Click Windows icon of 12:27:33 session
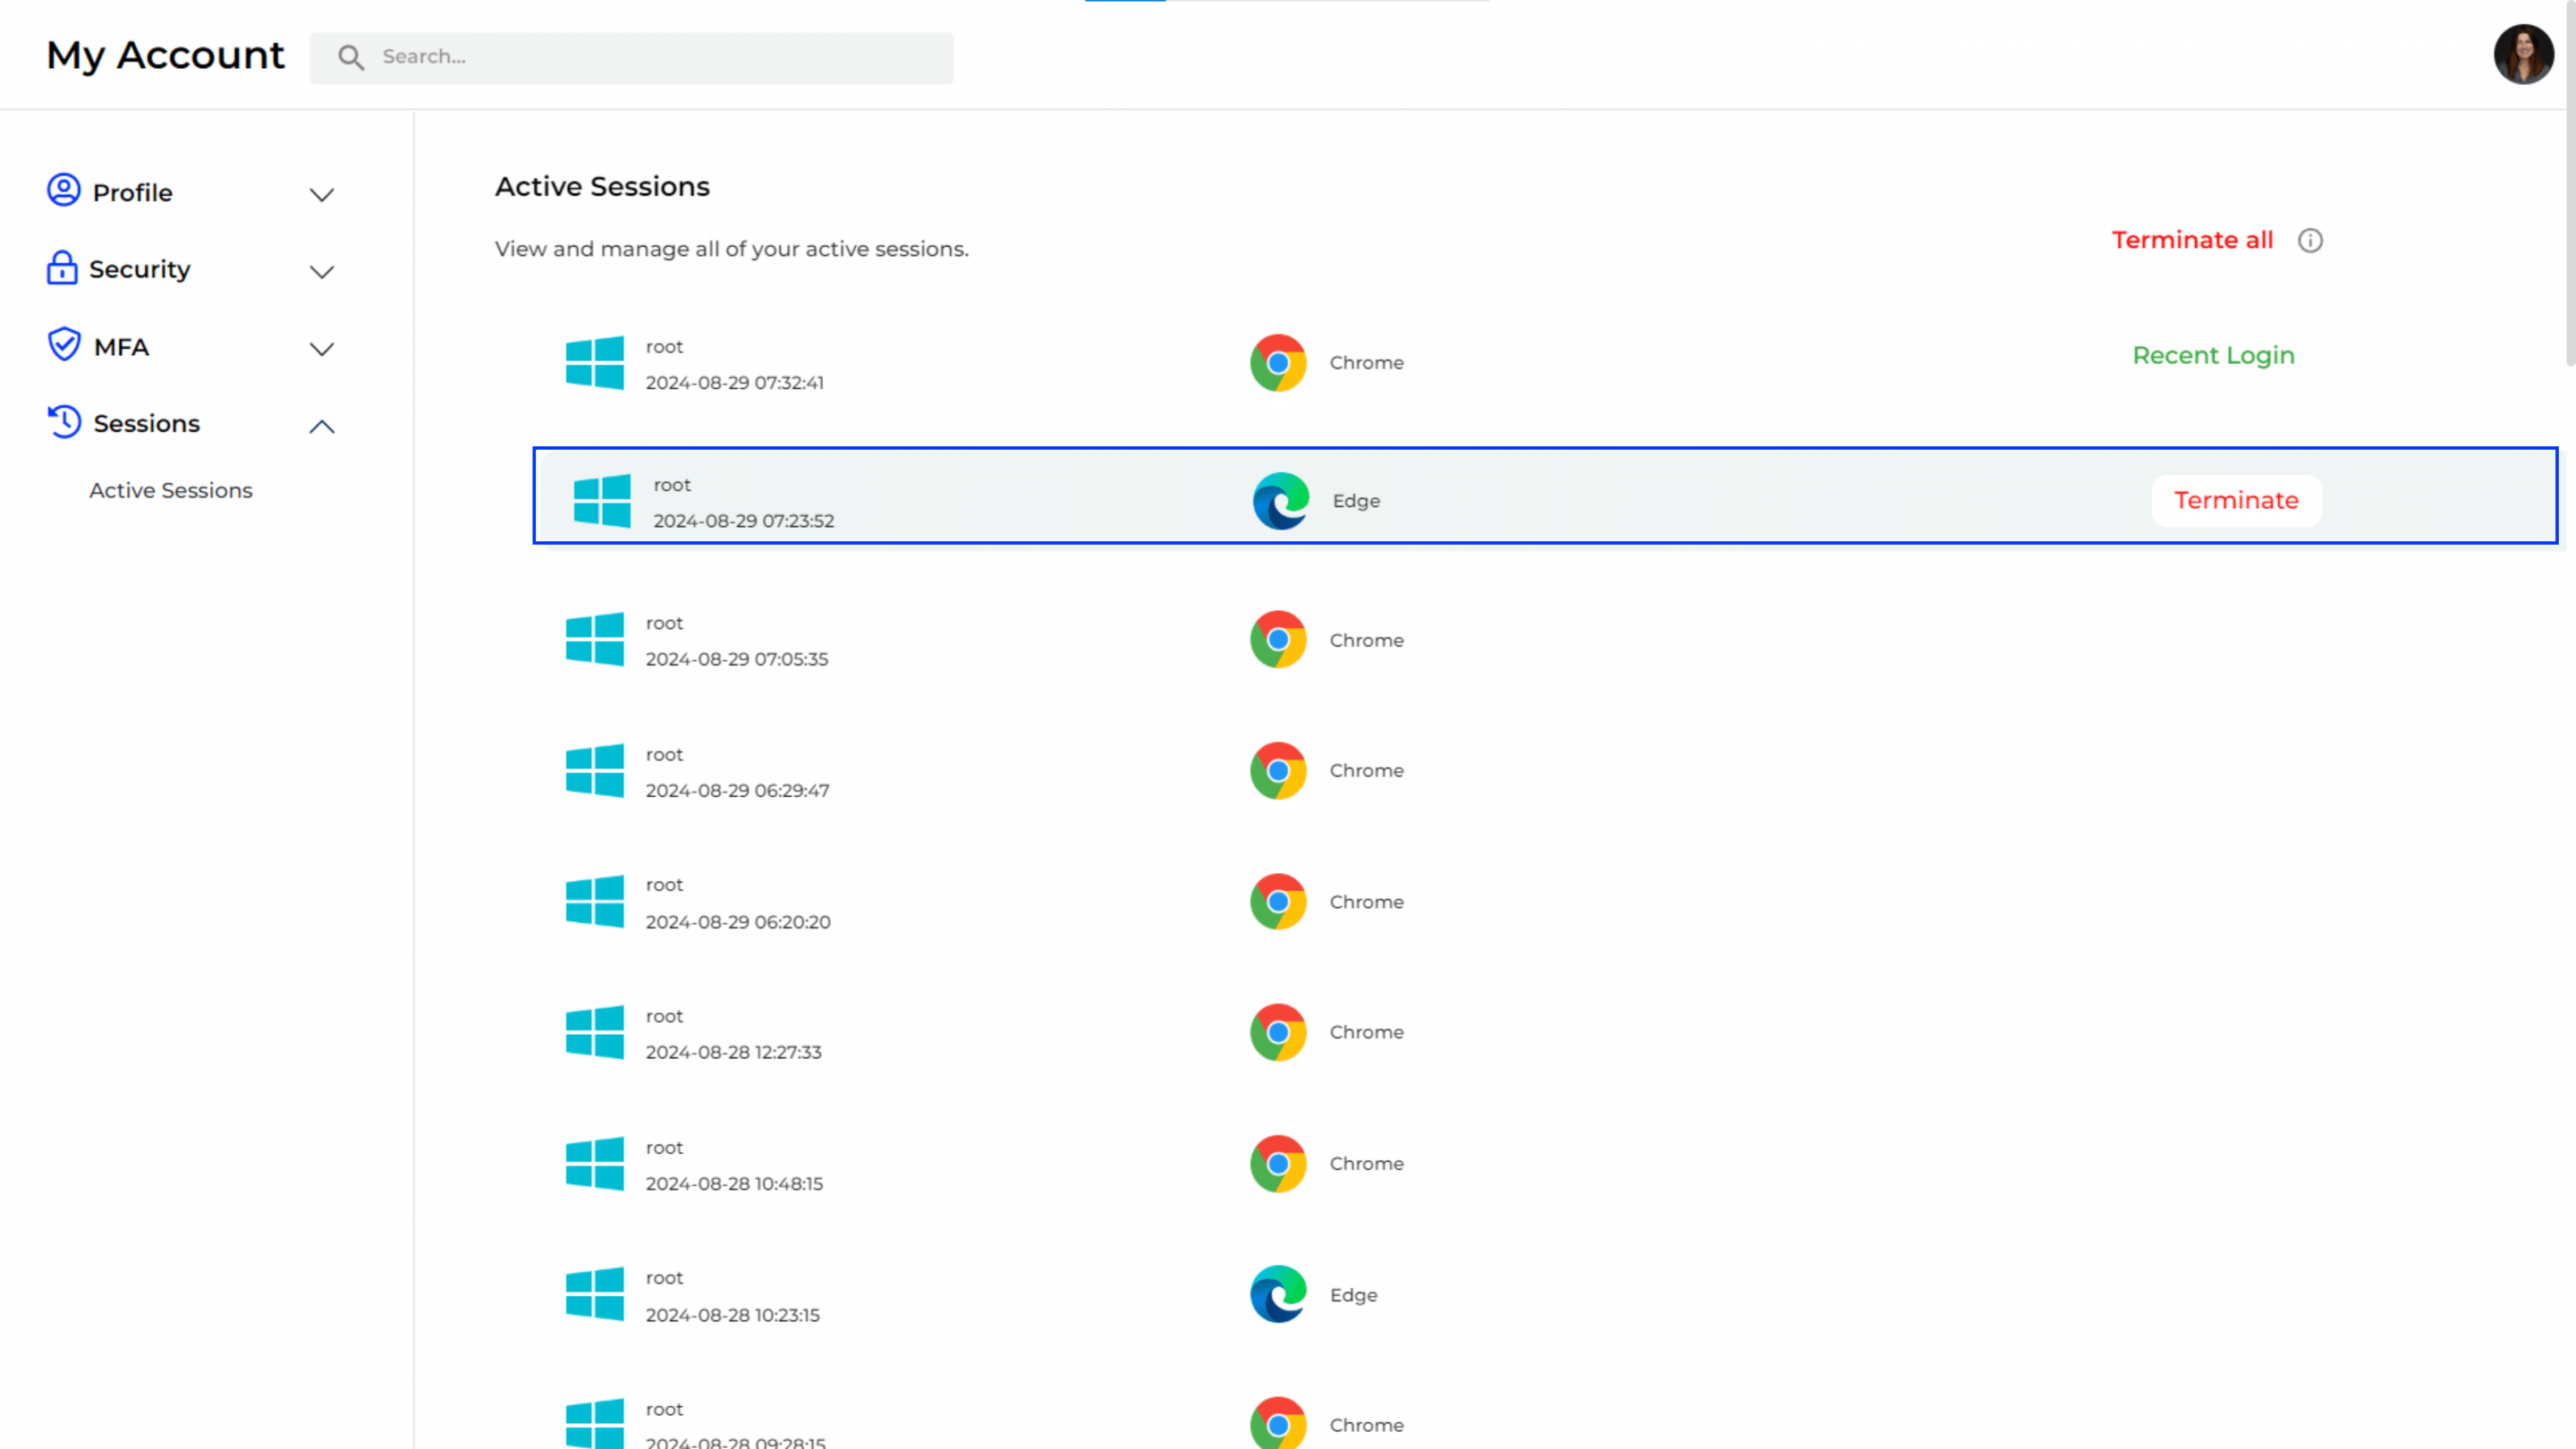2576x1449 pixels. (595, 1032)
